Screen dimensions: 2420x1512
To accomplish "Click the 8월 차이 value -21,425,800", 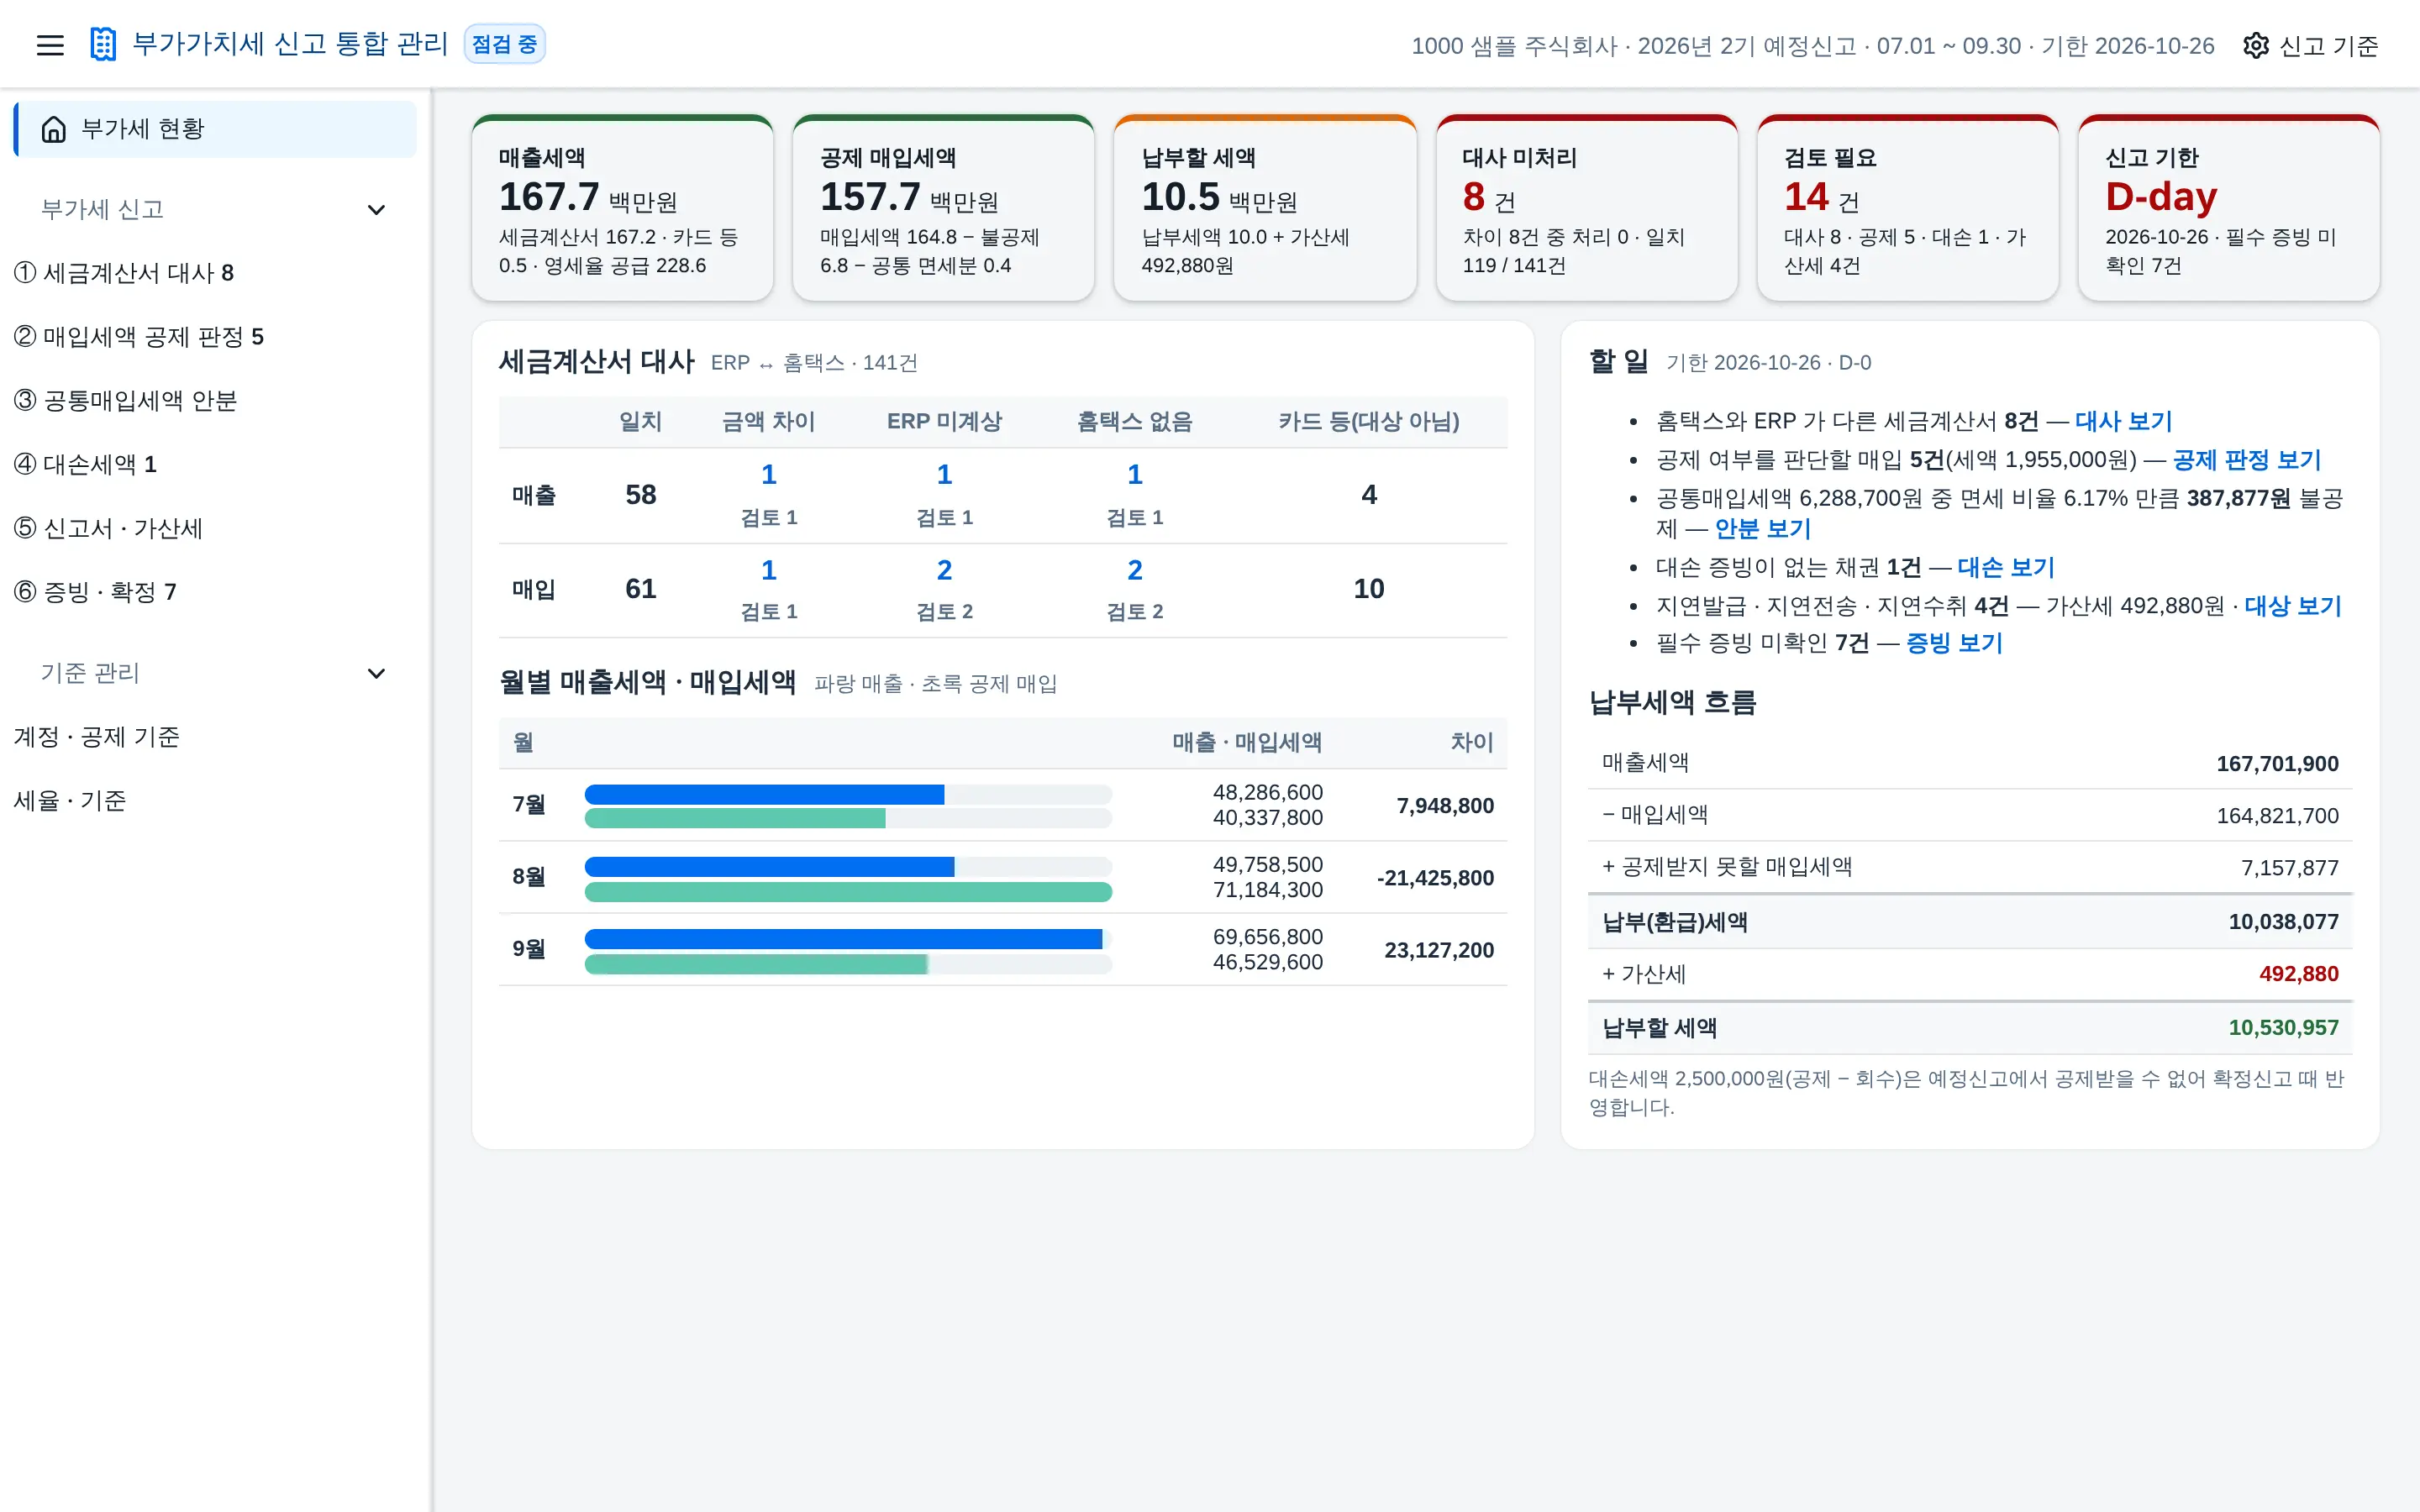I will [x=1435, y=878].
